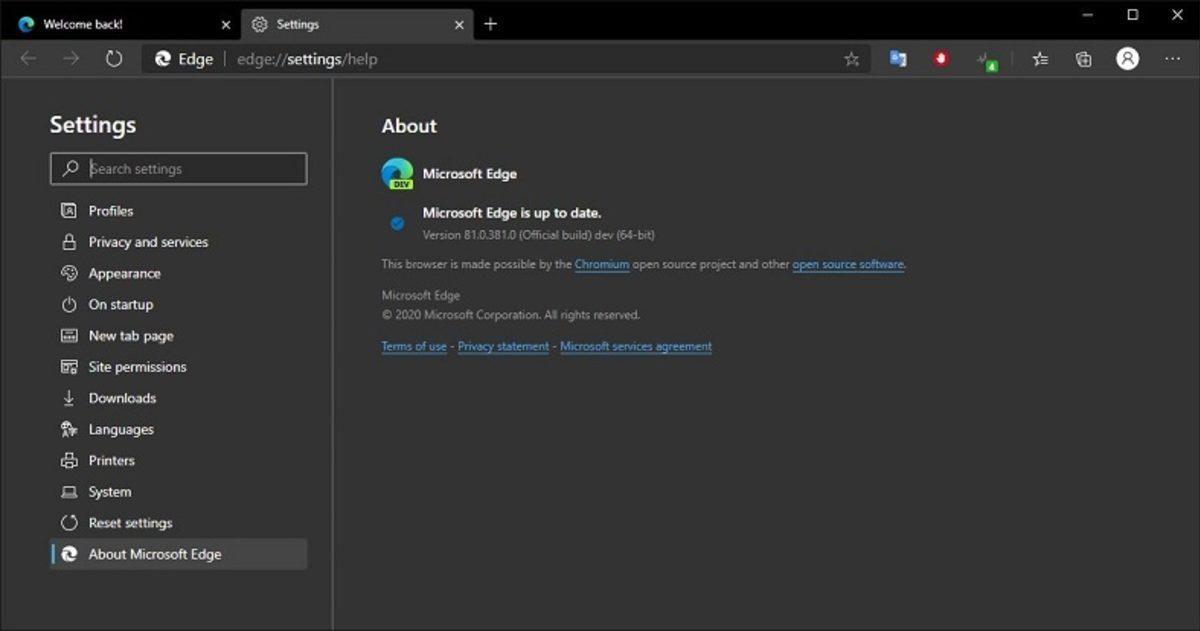Click the Microsoft Translator extension icon
This screenshot has height=631, width=1200.
(897, 59)
